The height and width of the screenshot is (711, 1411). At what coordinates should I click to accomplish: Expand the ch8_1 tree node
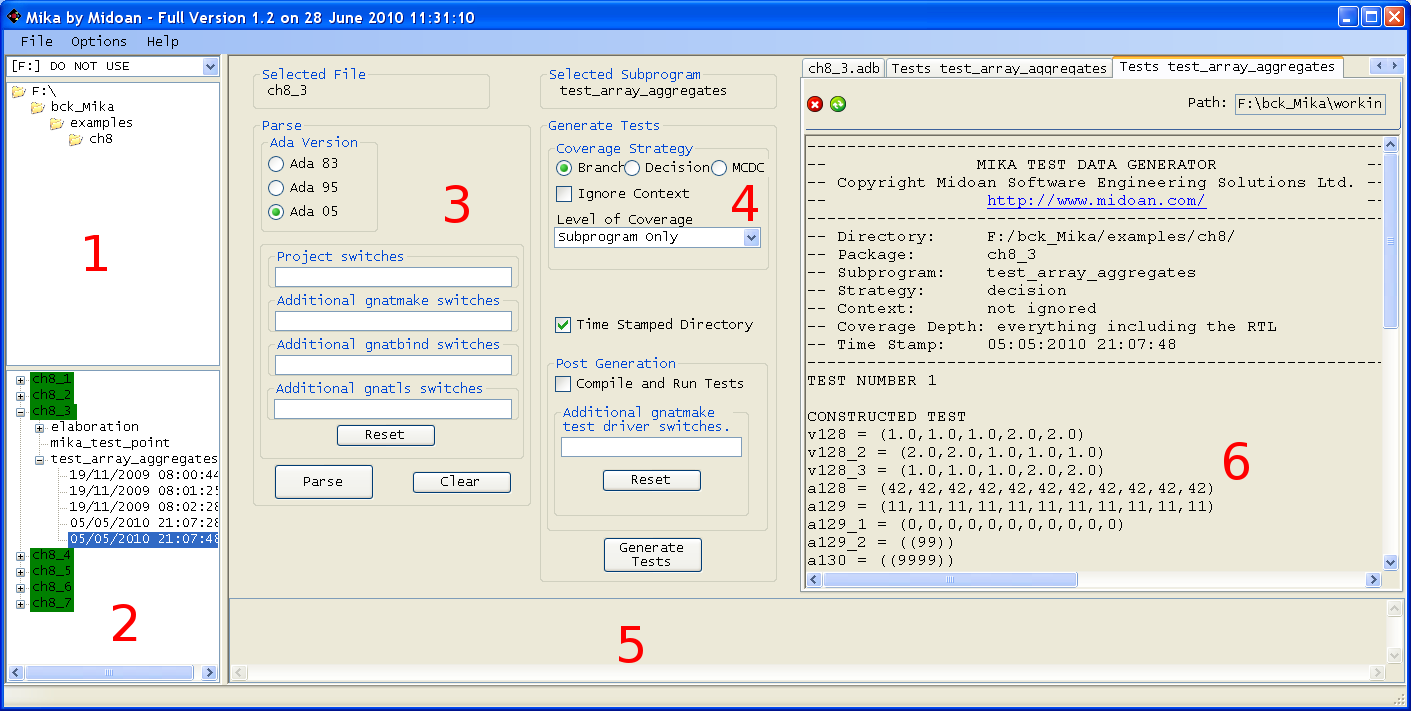click(x=20, y=380)
